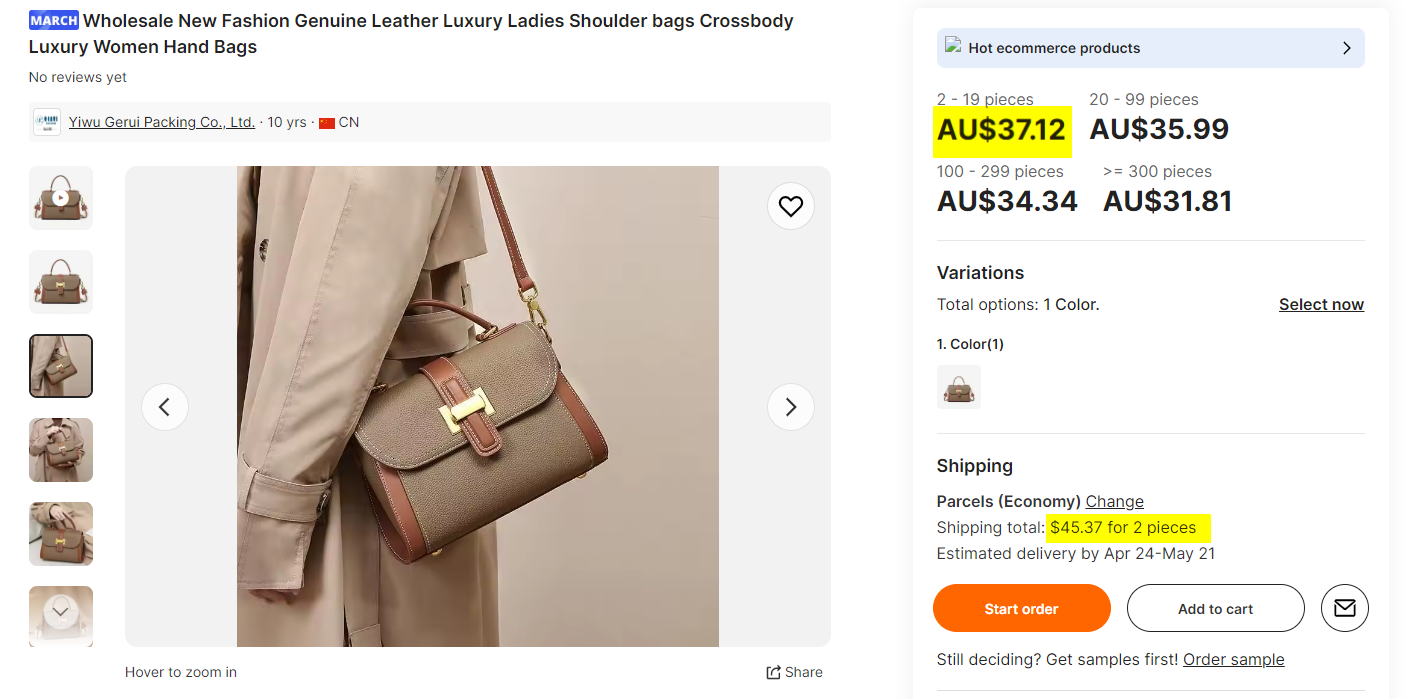
Task: Show next product image
Action: (791, 407)
